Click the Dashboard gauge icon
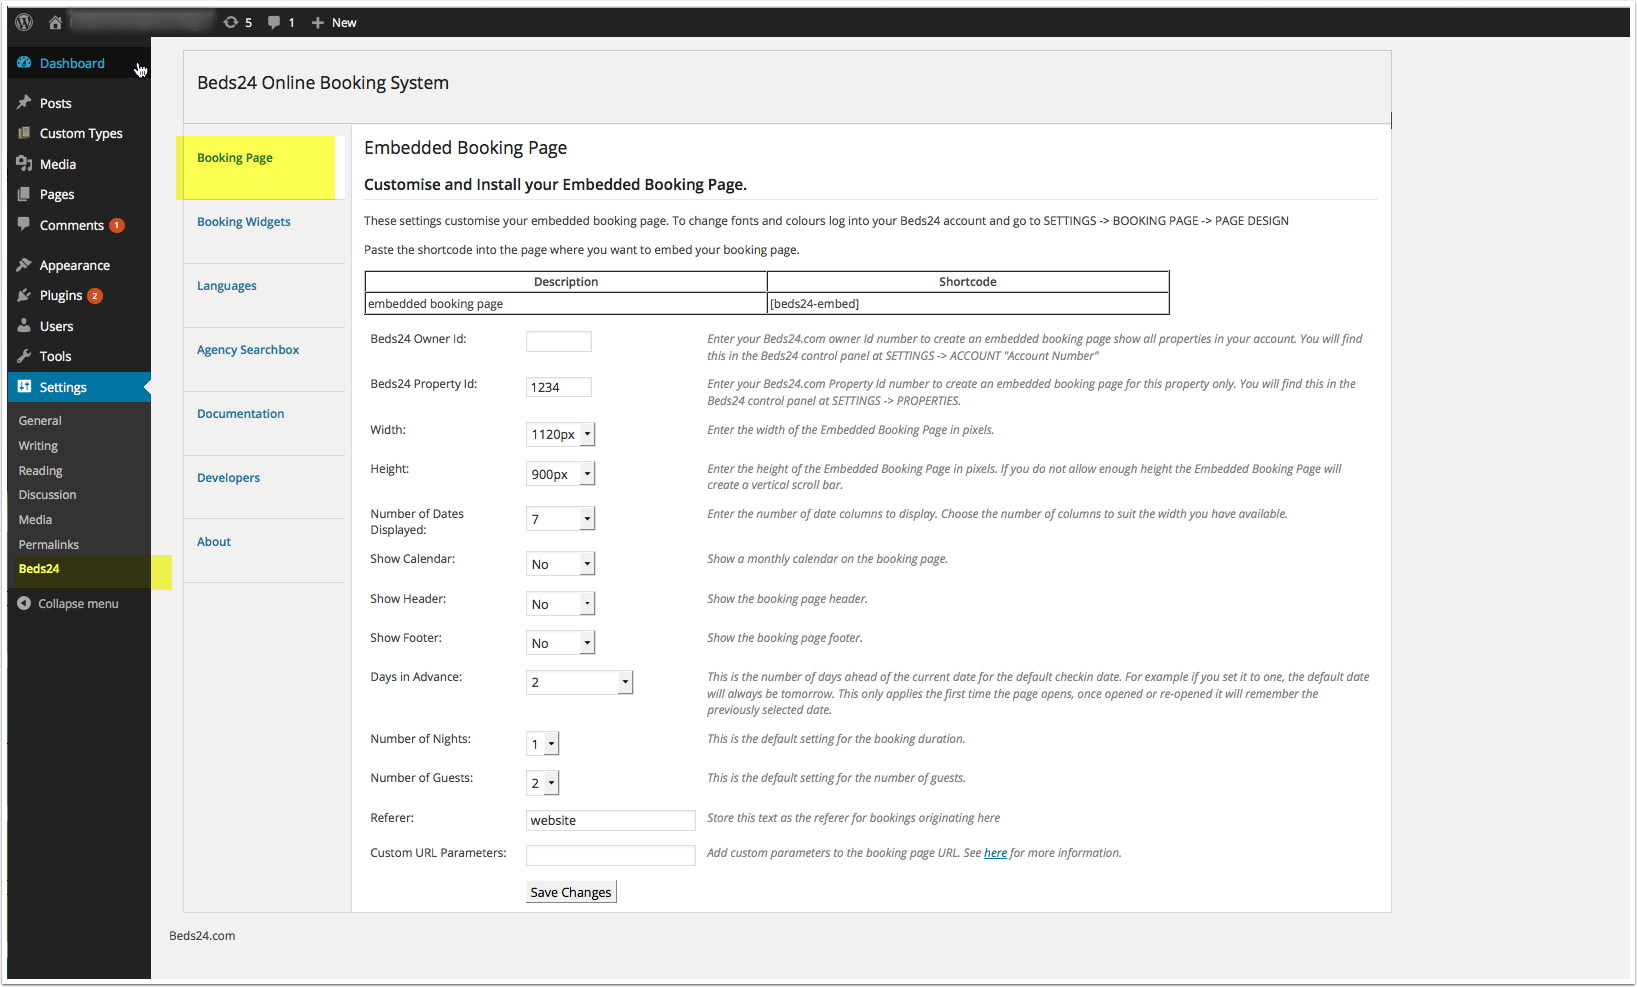The image size is (1637, 987). pos(24,63)
